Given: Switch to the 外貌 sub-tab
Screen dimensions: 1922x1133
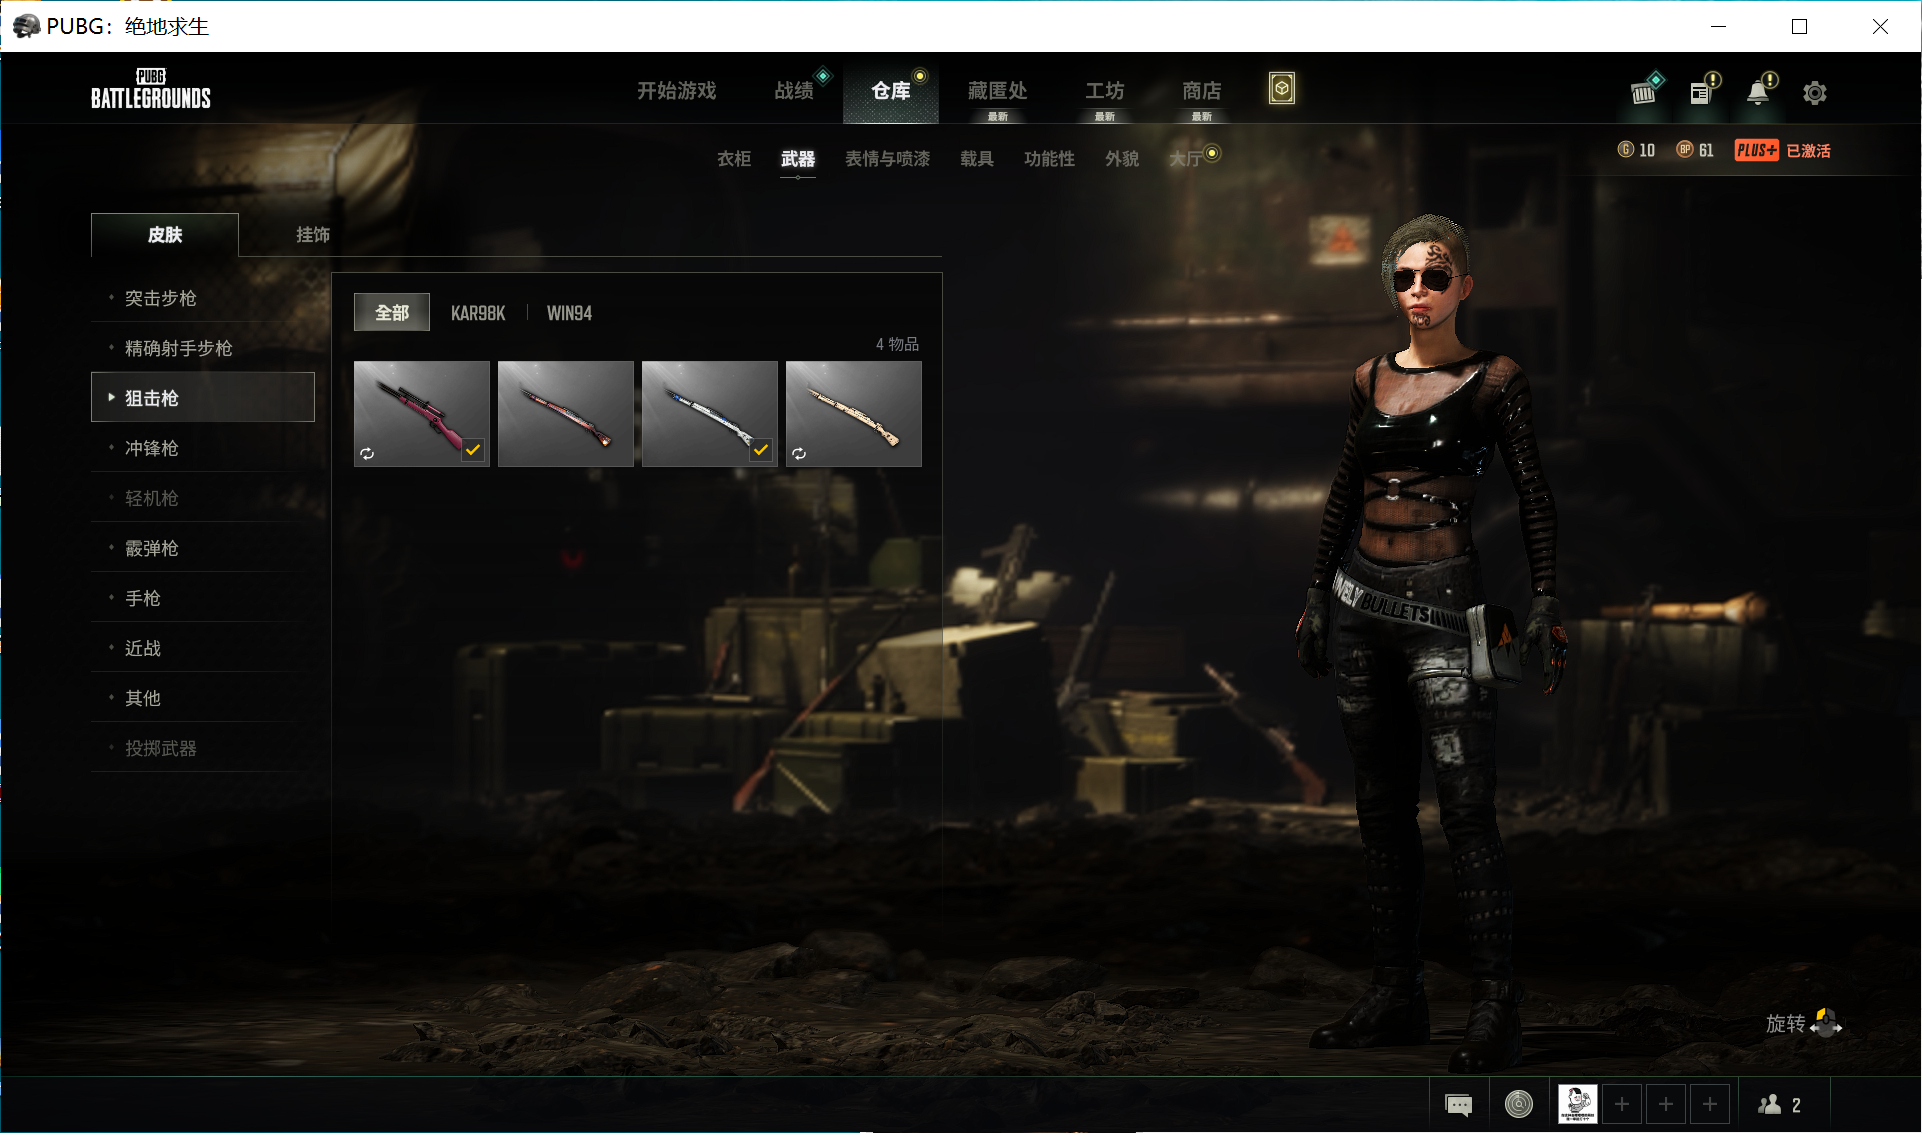Looking at the screenshot, I should tap(1122, 158).
